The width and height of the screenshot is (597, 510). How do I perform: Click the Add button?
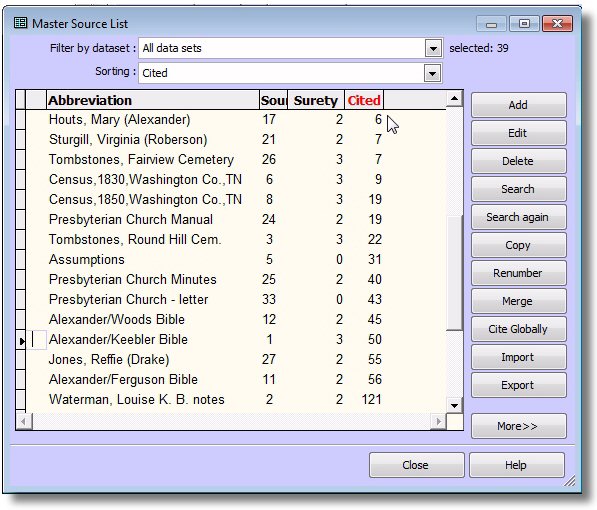(519, 105)
